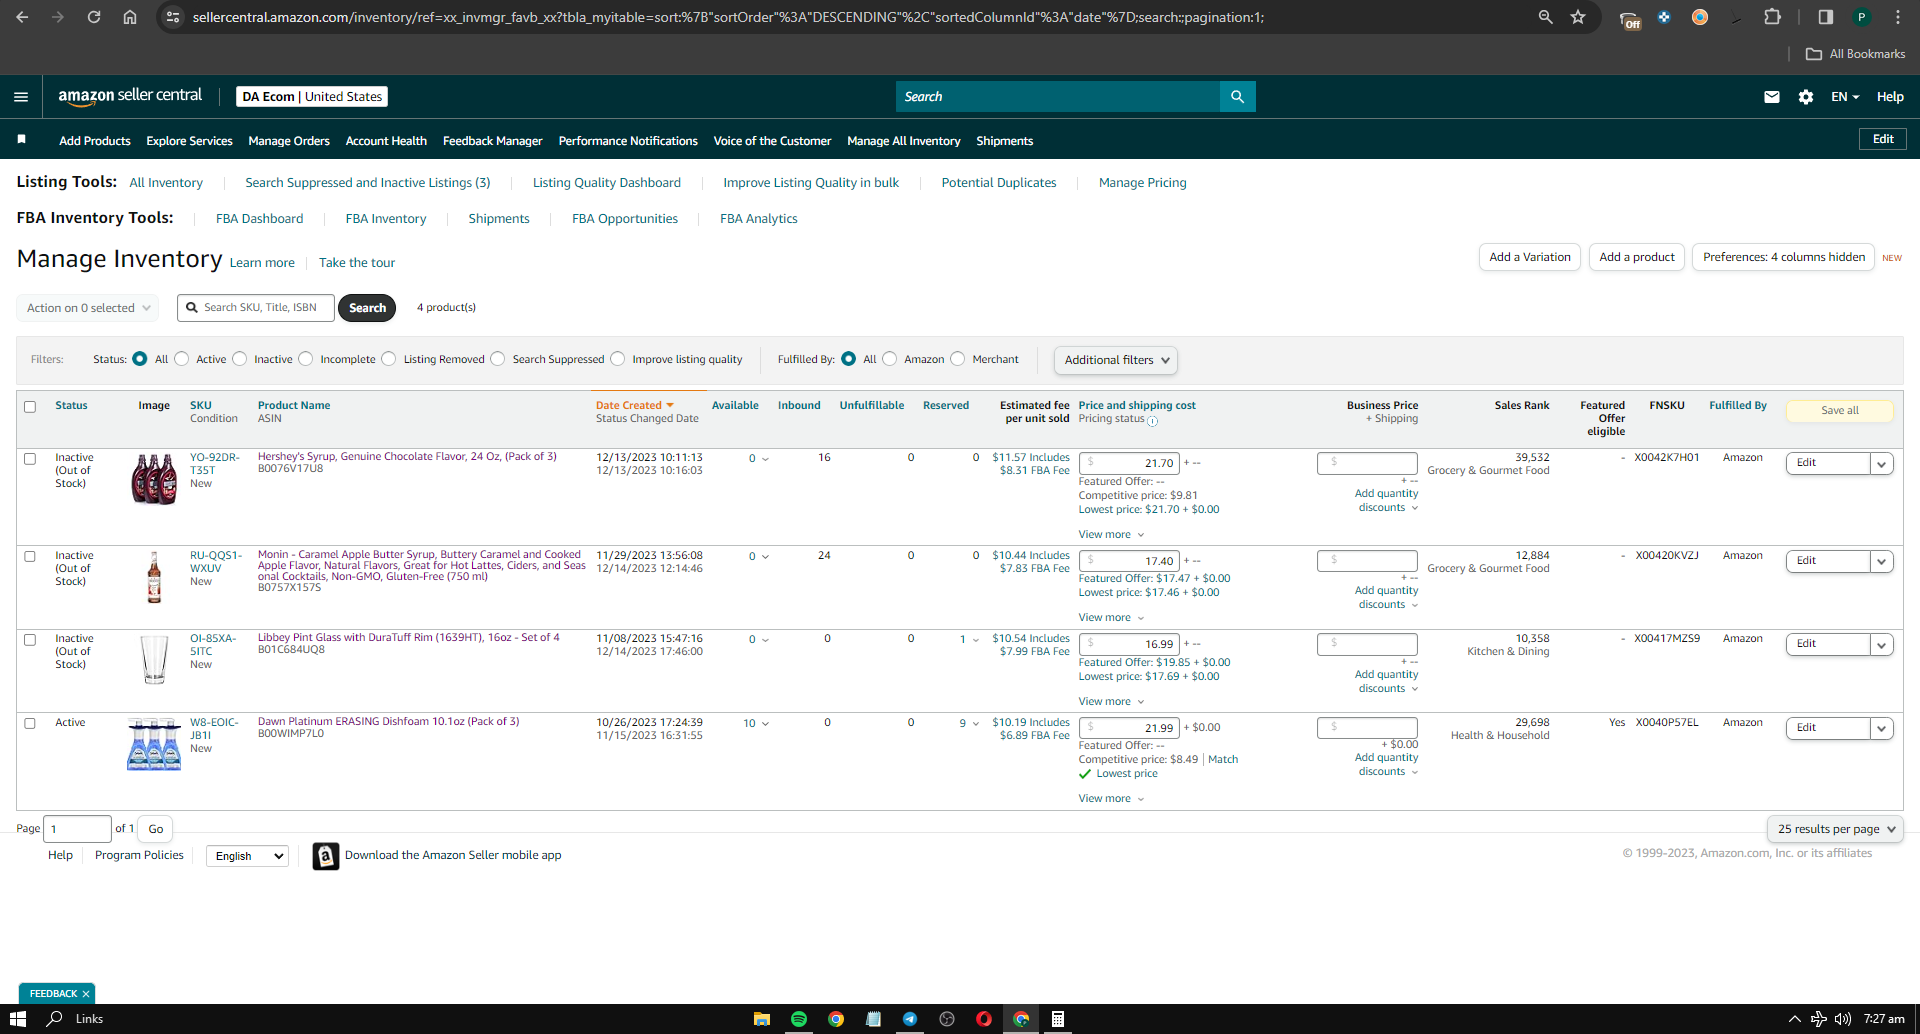Sort by the Date Created column header

click(x=634, y=406)
